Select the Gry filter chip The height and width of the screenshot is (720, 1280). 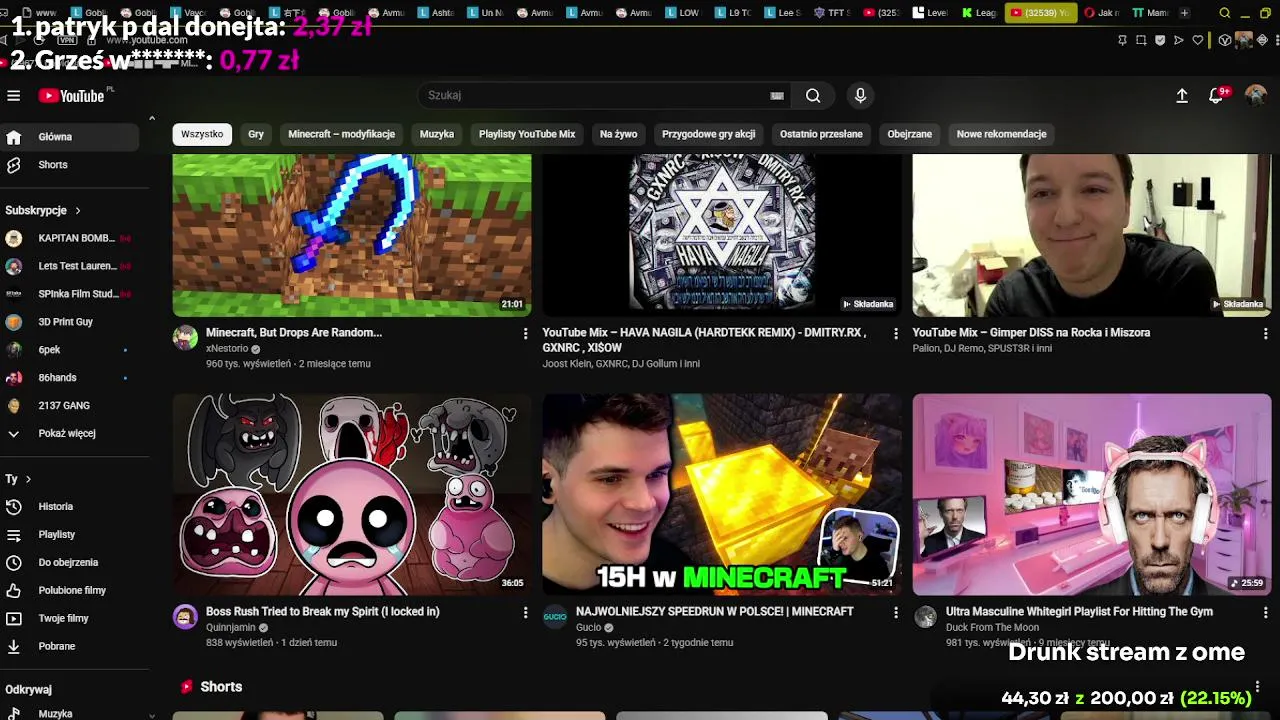[x=256, y=134]
